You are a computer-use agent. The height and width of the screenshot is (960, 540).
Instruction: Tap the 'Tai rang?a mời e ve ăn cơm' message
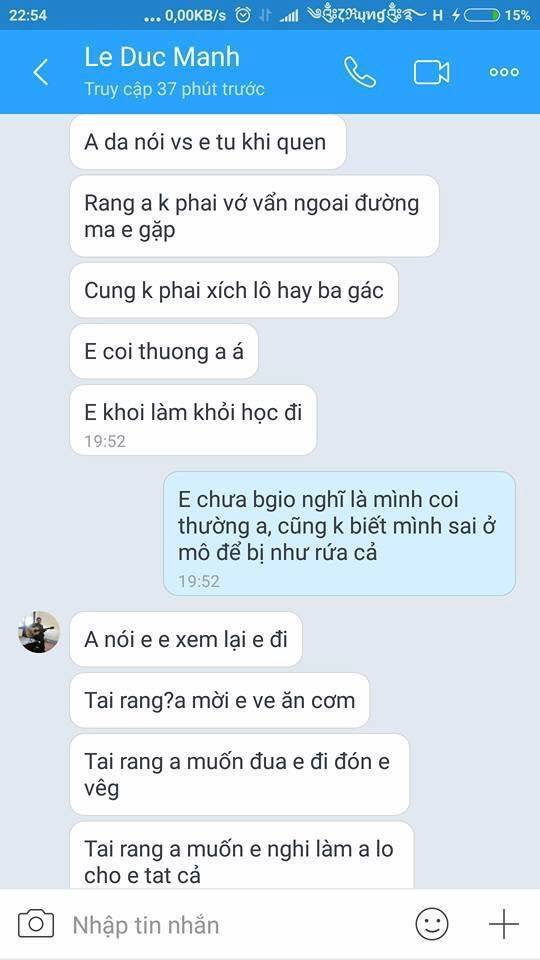tap(220, 700)
